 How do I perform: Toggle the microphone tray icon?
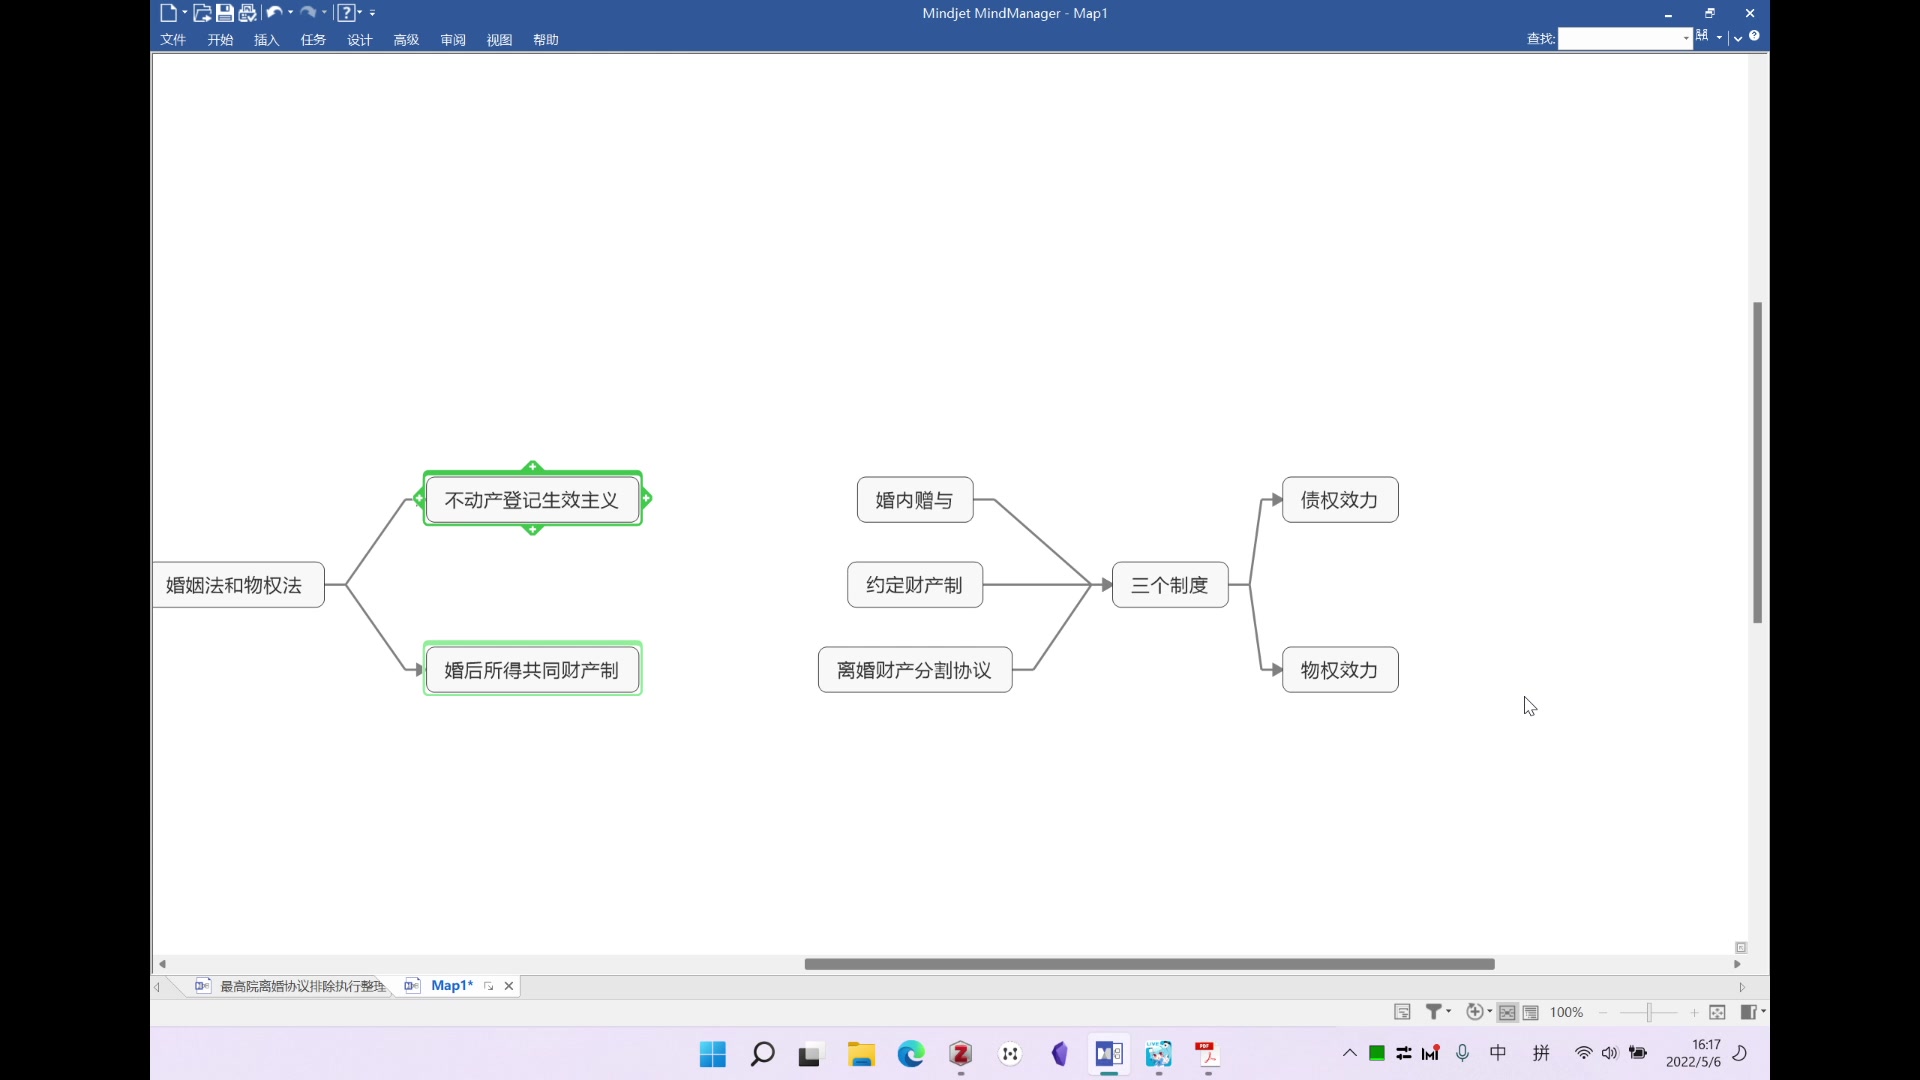coord(1463,1053)
